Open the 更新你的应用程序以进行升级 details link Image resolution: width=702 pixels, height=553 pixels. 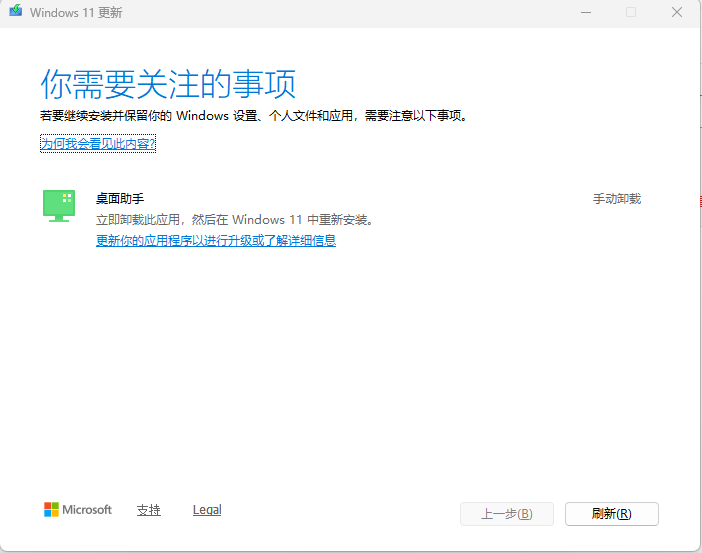click(x=215, y=241)
